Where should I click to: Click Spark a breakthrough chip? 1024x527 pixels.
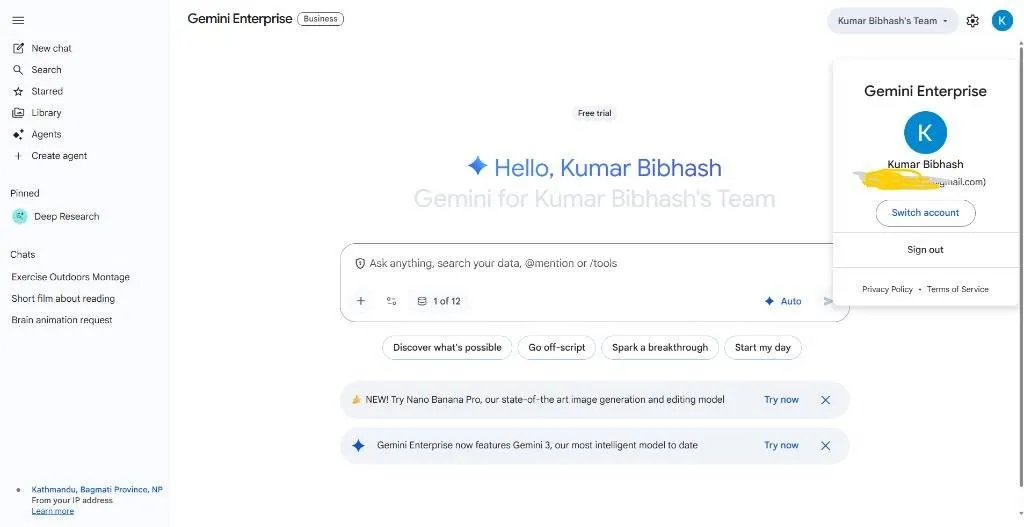click(x=660, y=347)
